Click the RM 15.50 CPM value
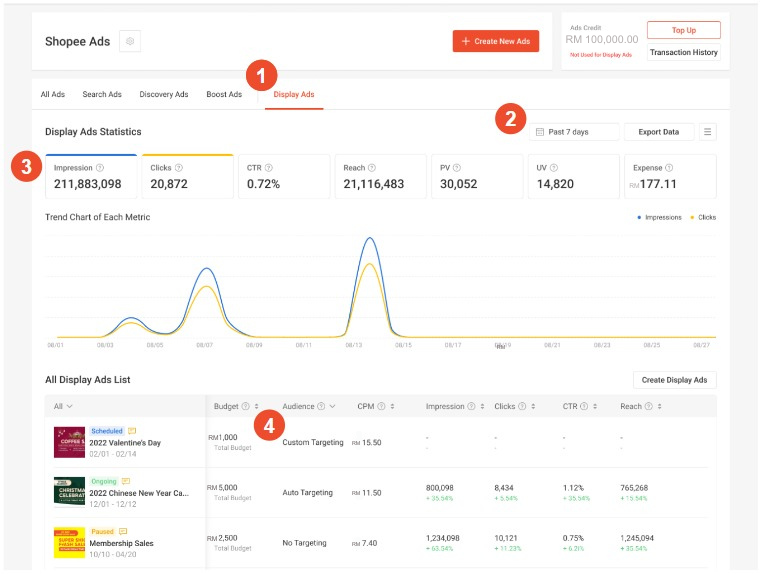The width and height of the screenshot is (760, 574). pos(366,443)
